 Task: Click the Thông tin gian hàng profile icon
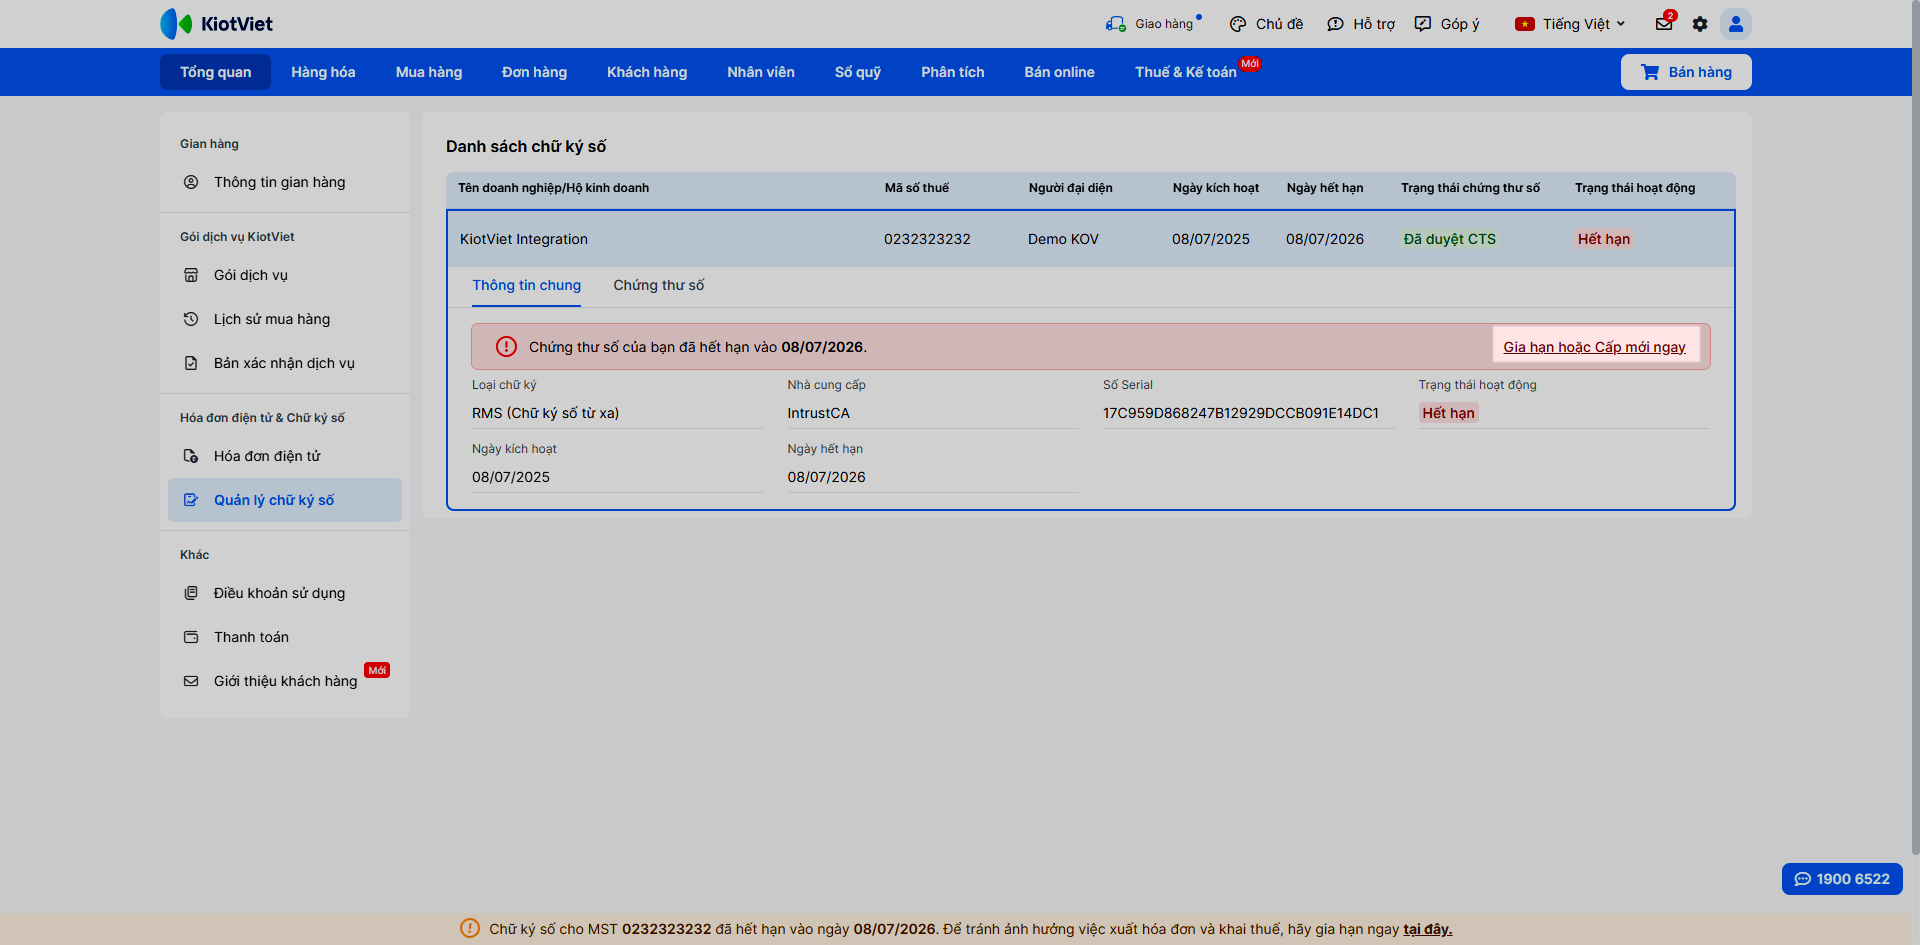point(191,182)
